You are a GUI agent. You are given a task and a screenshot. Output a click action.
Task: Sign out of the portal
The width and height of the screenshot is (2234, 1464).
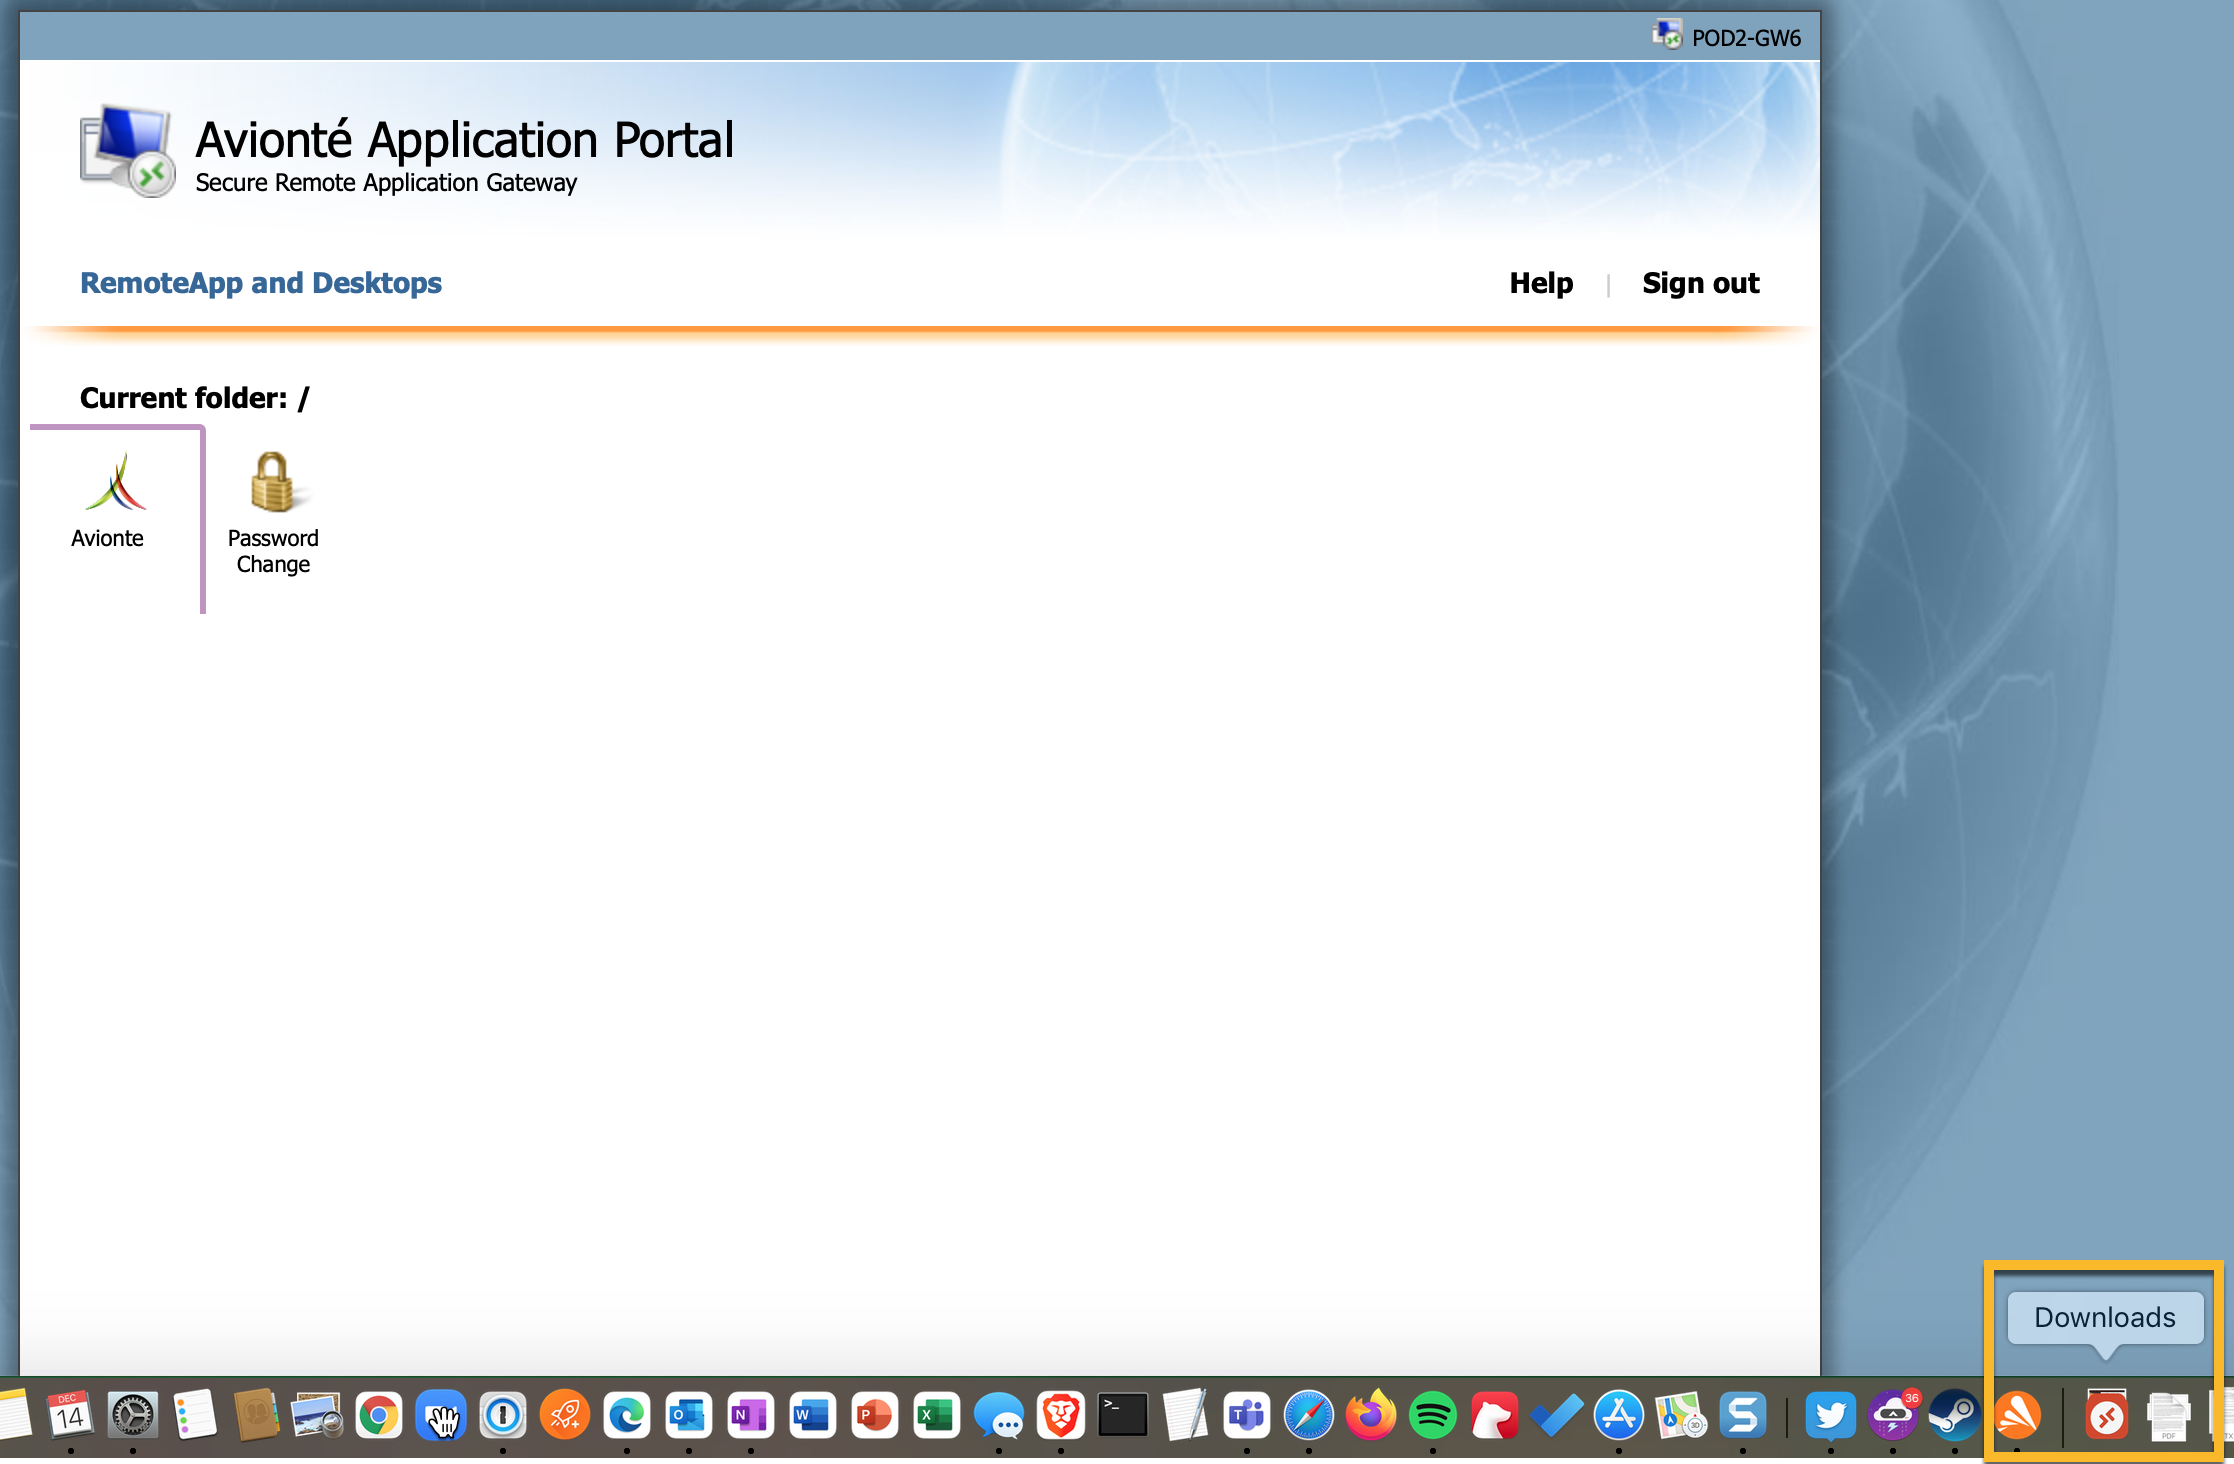[x=1700, y=283]
